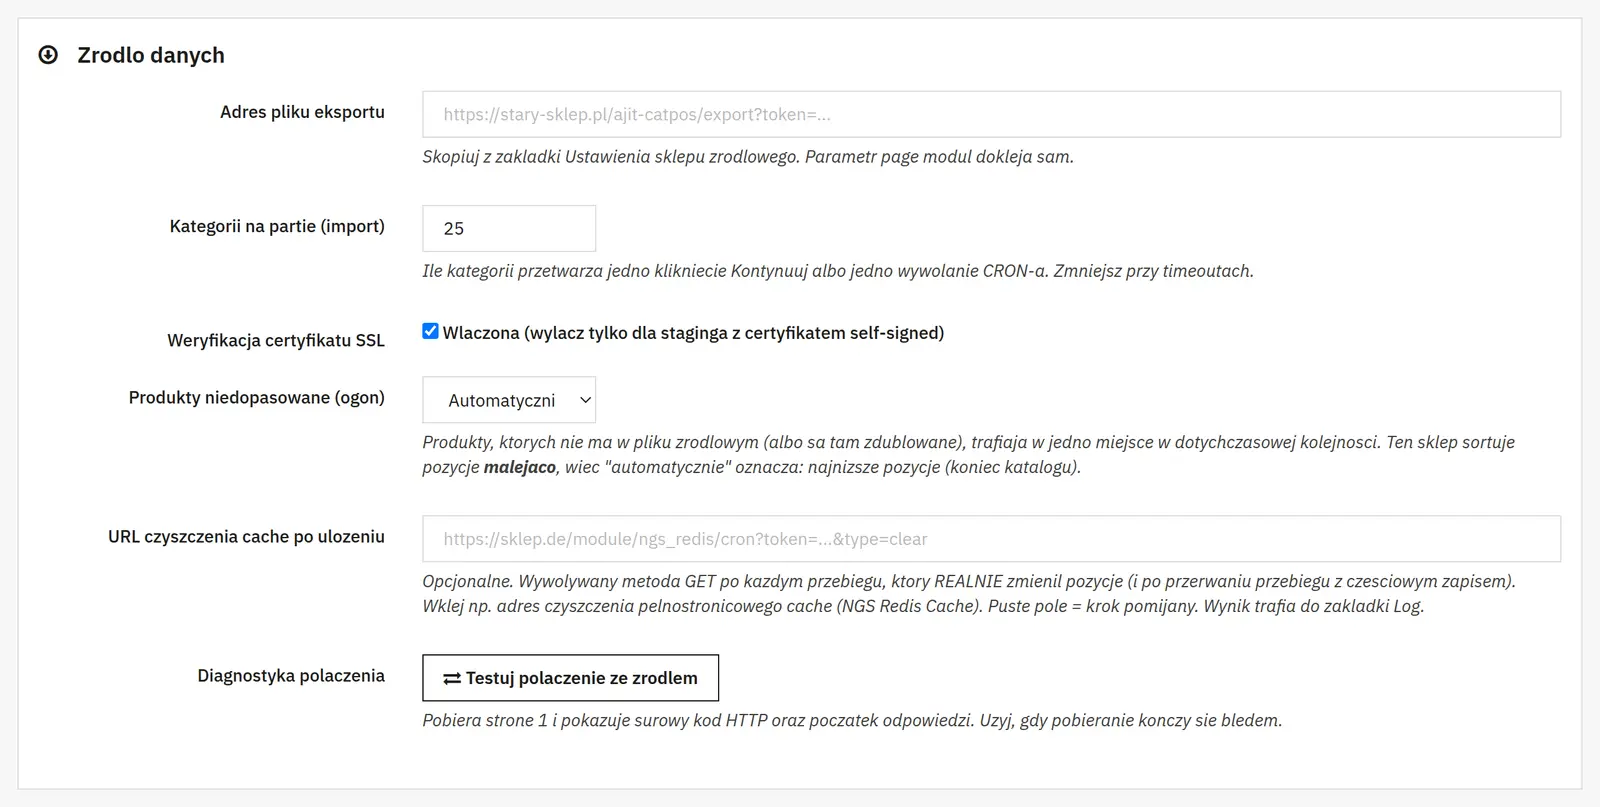Click the URL czyszczenia cache po ulozeniu label

[x=246, y=536]
